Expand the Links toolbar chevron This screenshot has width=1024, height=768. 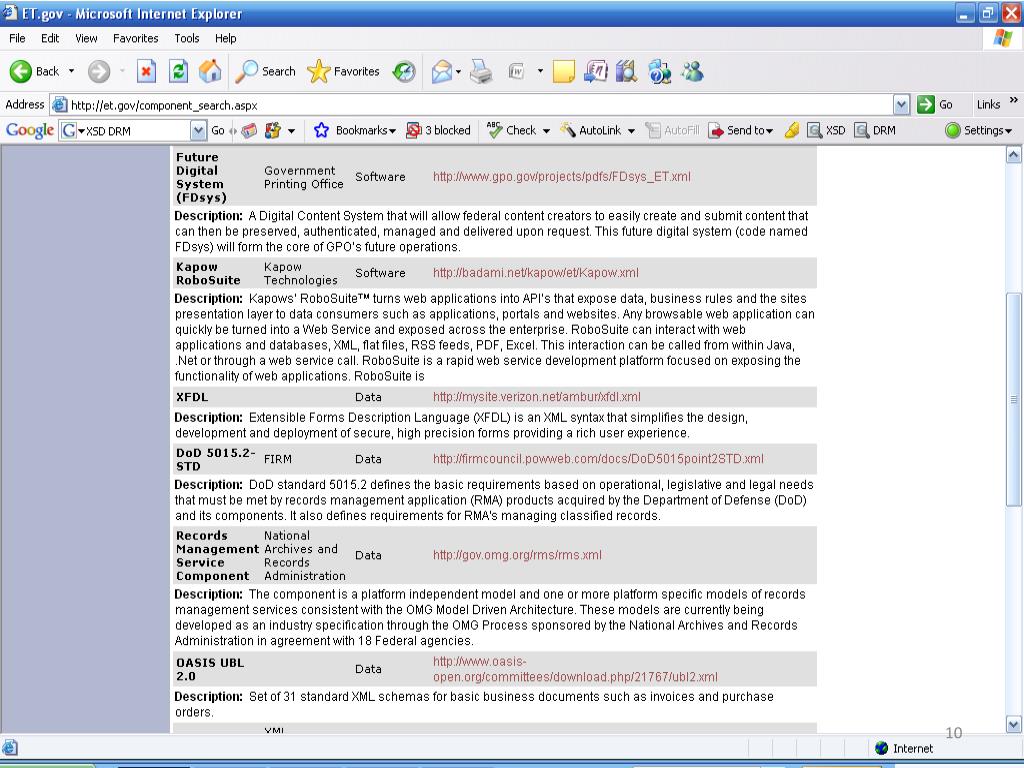click(x=1014, y=101)
